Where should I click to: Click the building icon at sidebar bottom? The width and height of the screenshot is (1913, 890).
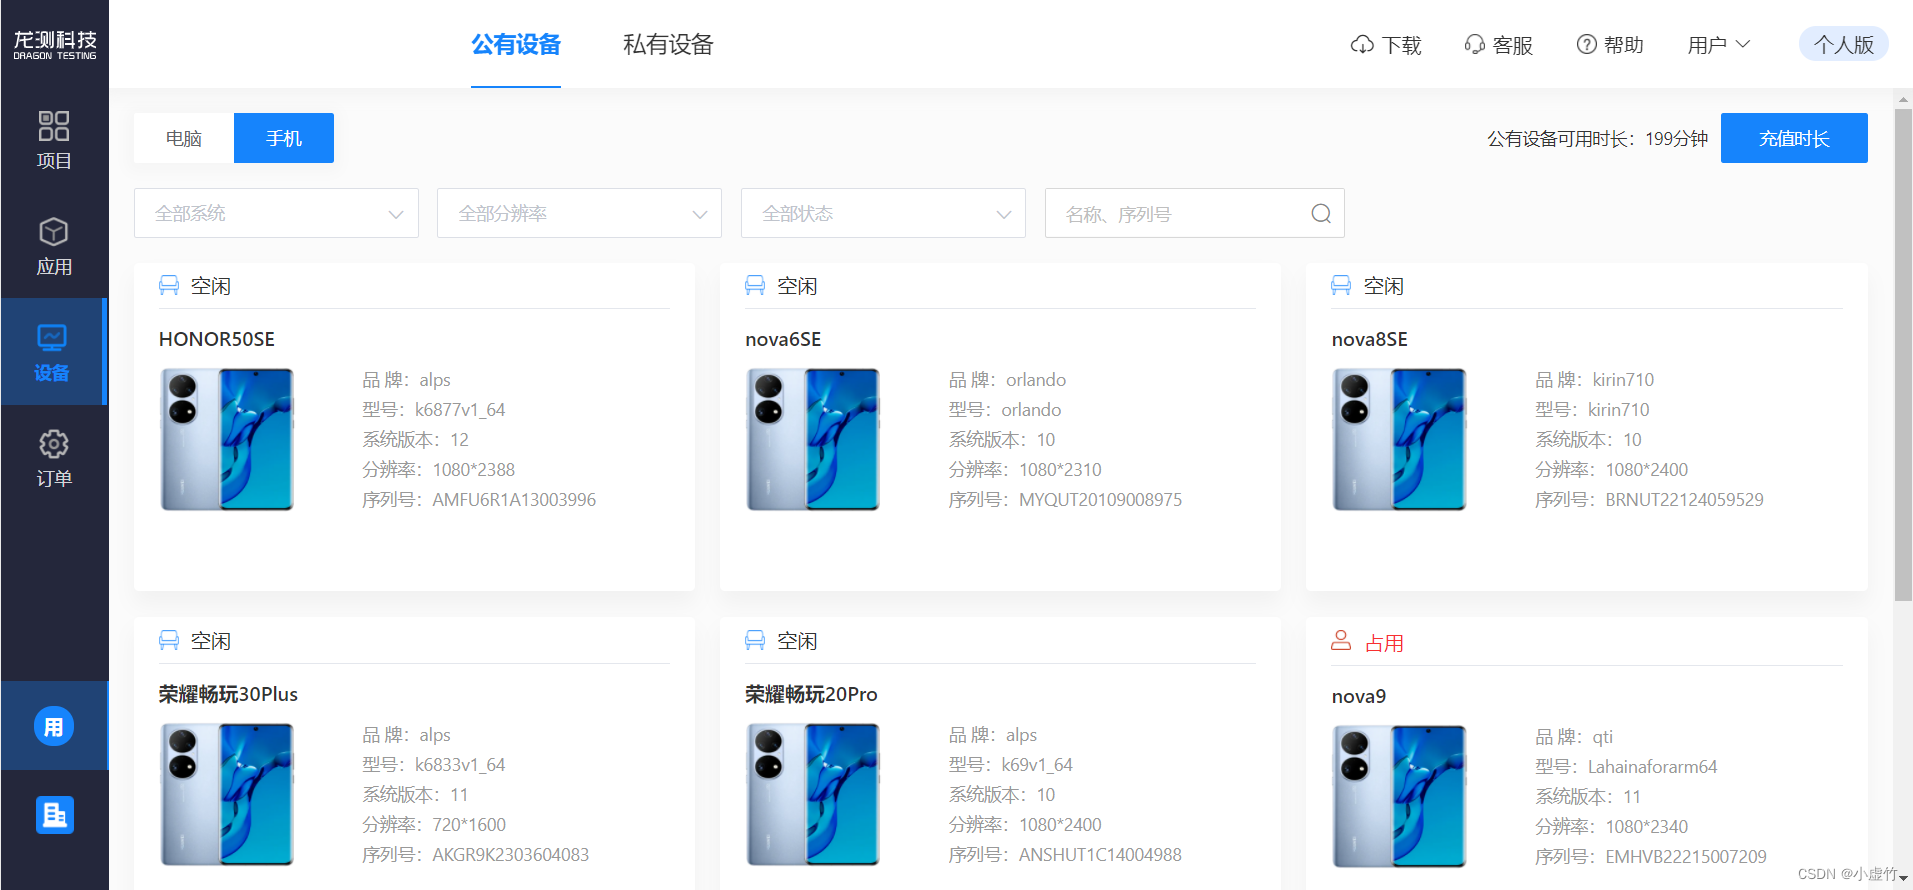pos(55,815)
